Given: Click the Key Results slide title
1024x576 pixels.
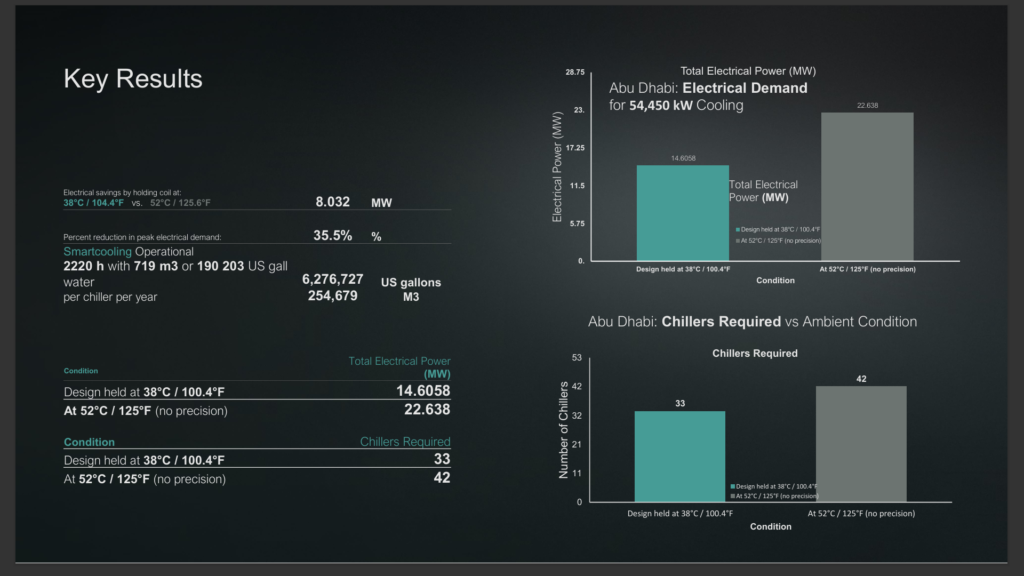Looking at the screenshot, I should tap(133, 78).
